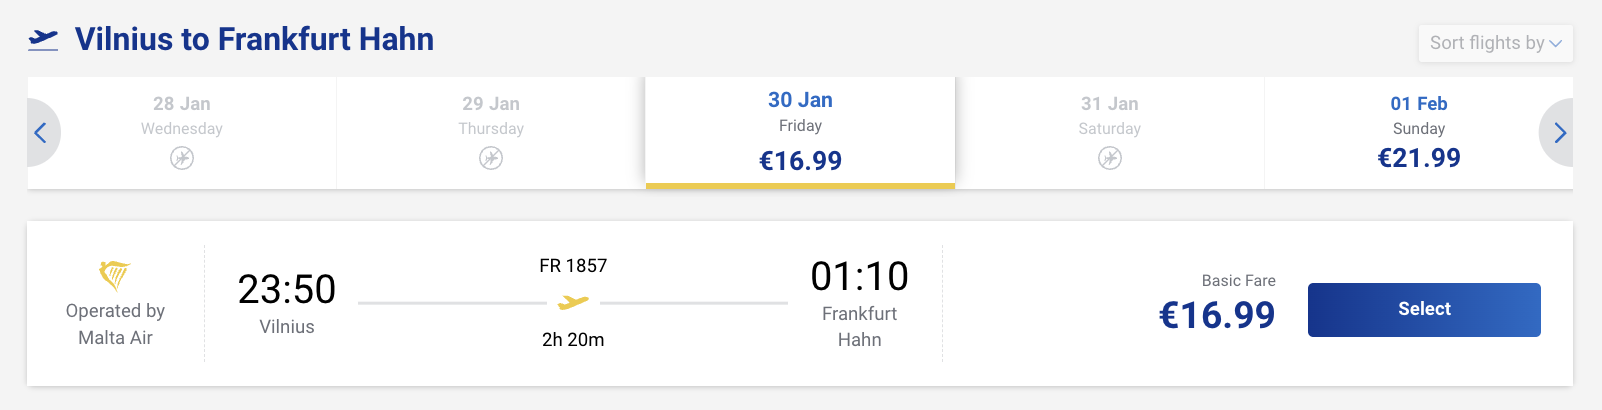
Task: Click the 01:10 Frankfurt Hahn arrival time
Action: click(x=859, y=277)
